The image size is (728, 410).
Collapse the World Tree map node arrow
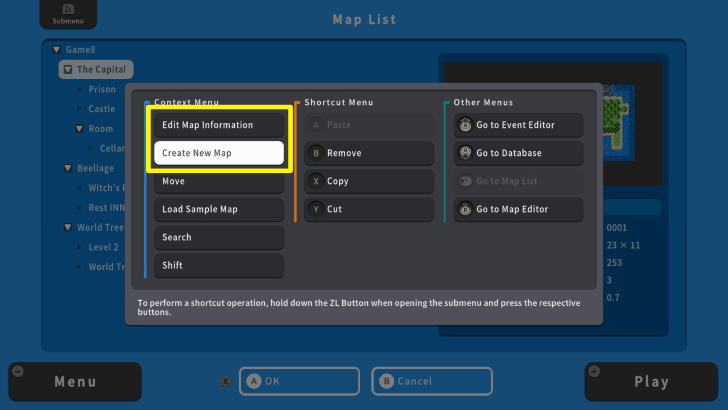[x=68, y=228]
